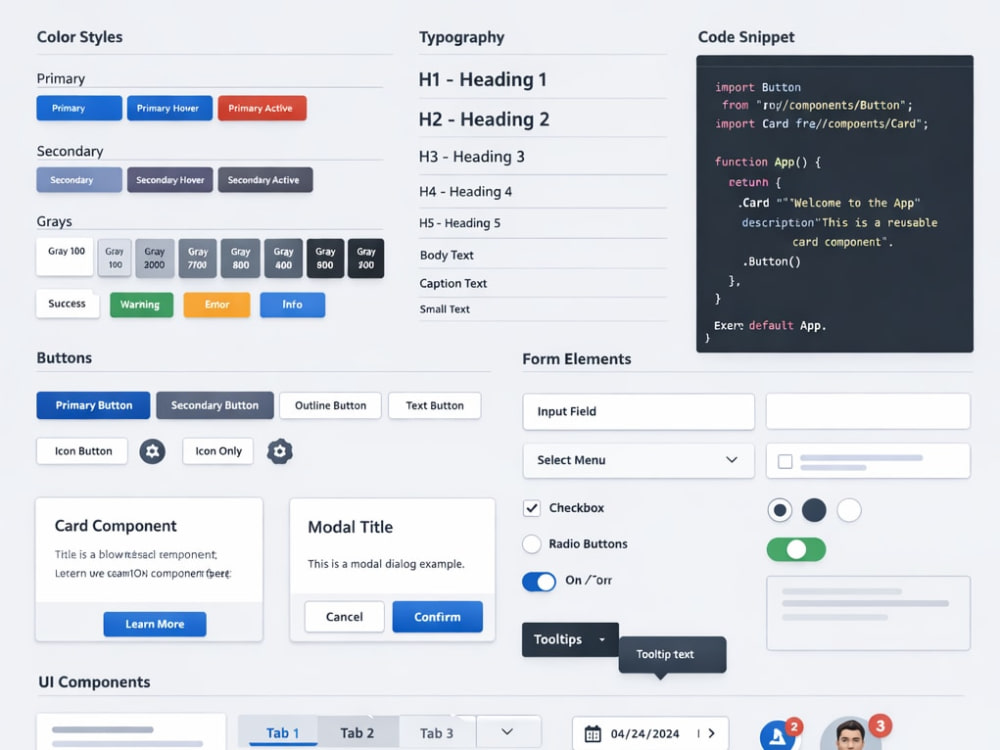This screenshot has height=750, width=1000.
Task: Click the Text Button
Action: click(x=434, y=406)
